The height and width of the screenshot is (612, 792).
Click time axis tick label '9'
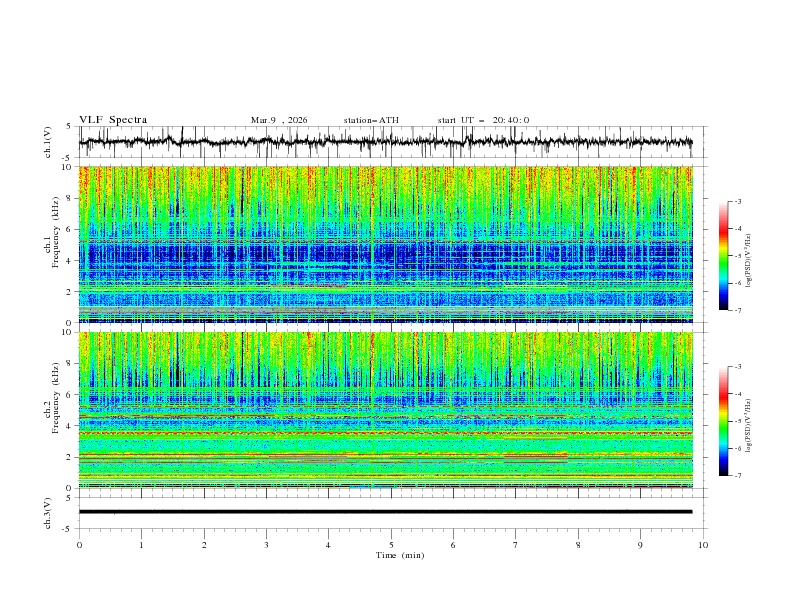(640, 545)
